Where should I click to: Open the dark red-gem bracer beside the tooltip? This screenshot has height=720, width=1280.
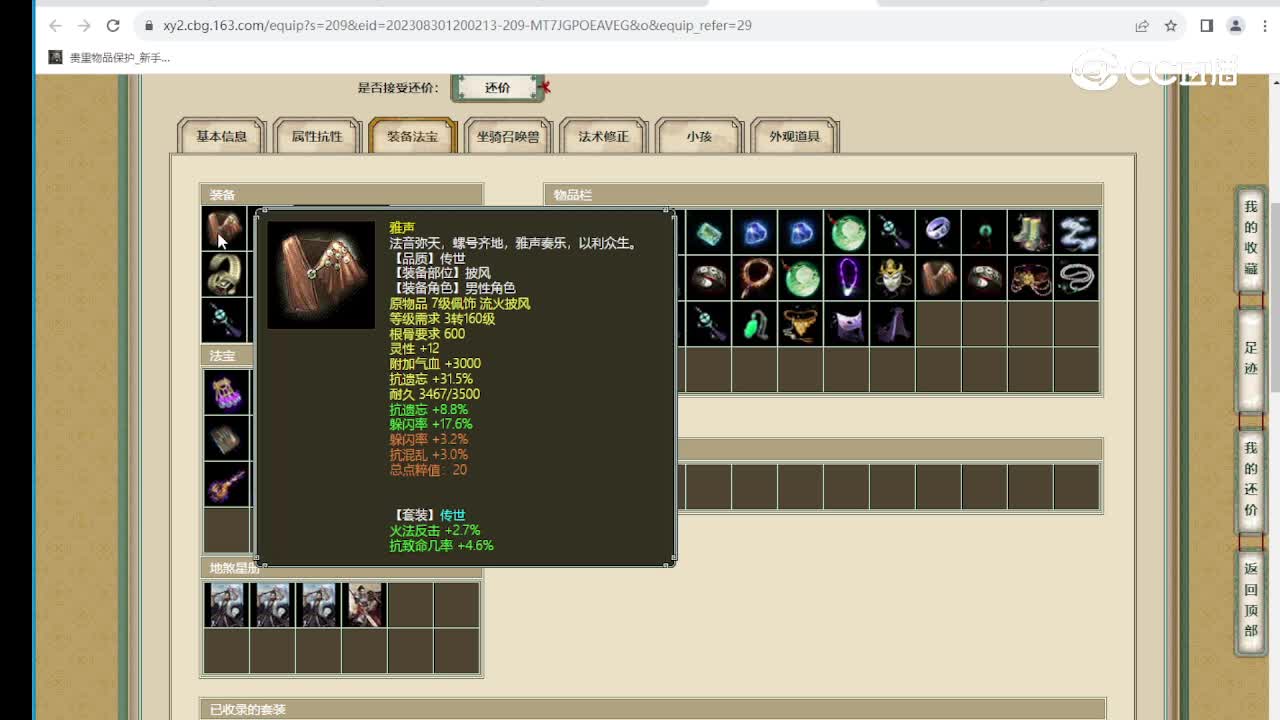pyautogui.click(x=709, y=278)
